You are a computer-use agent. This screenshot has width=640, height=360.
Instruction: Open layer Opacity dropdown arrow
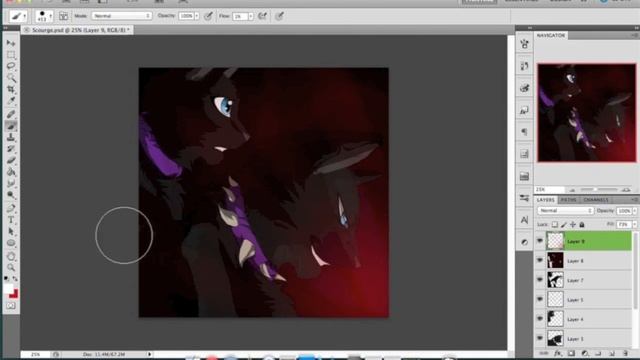point(634,211)
